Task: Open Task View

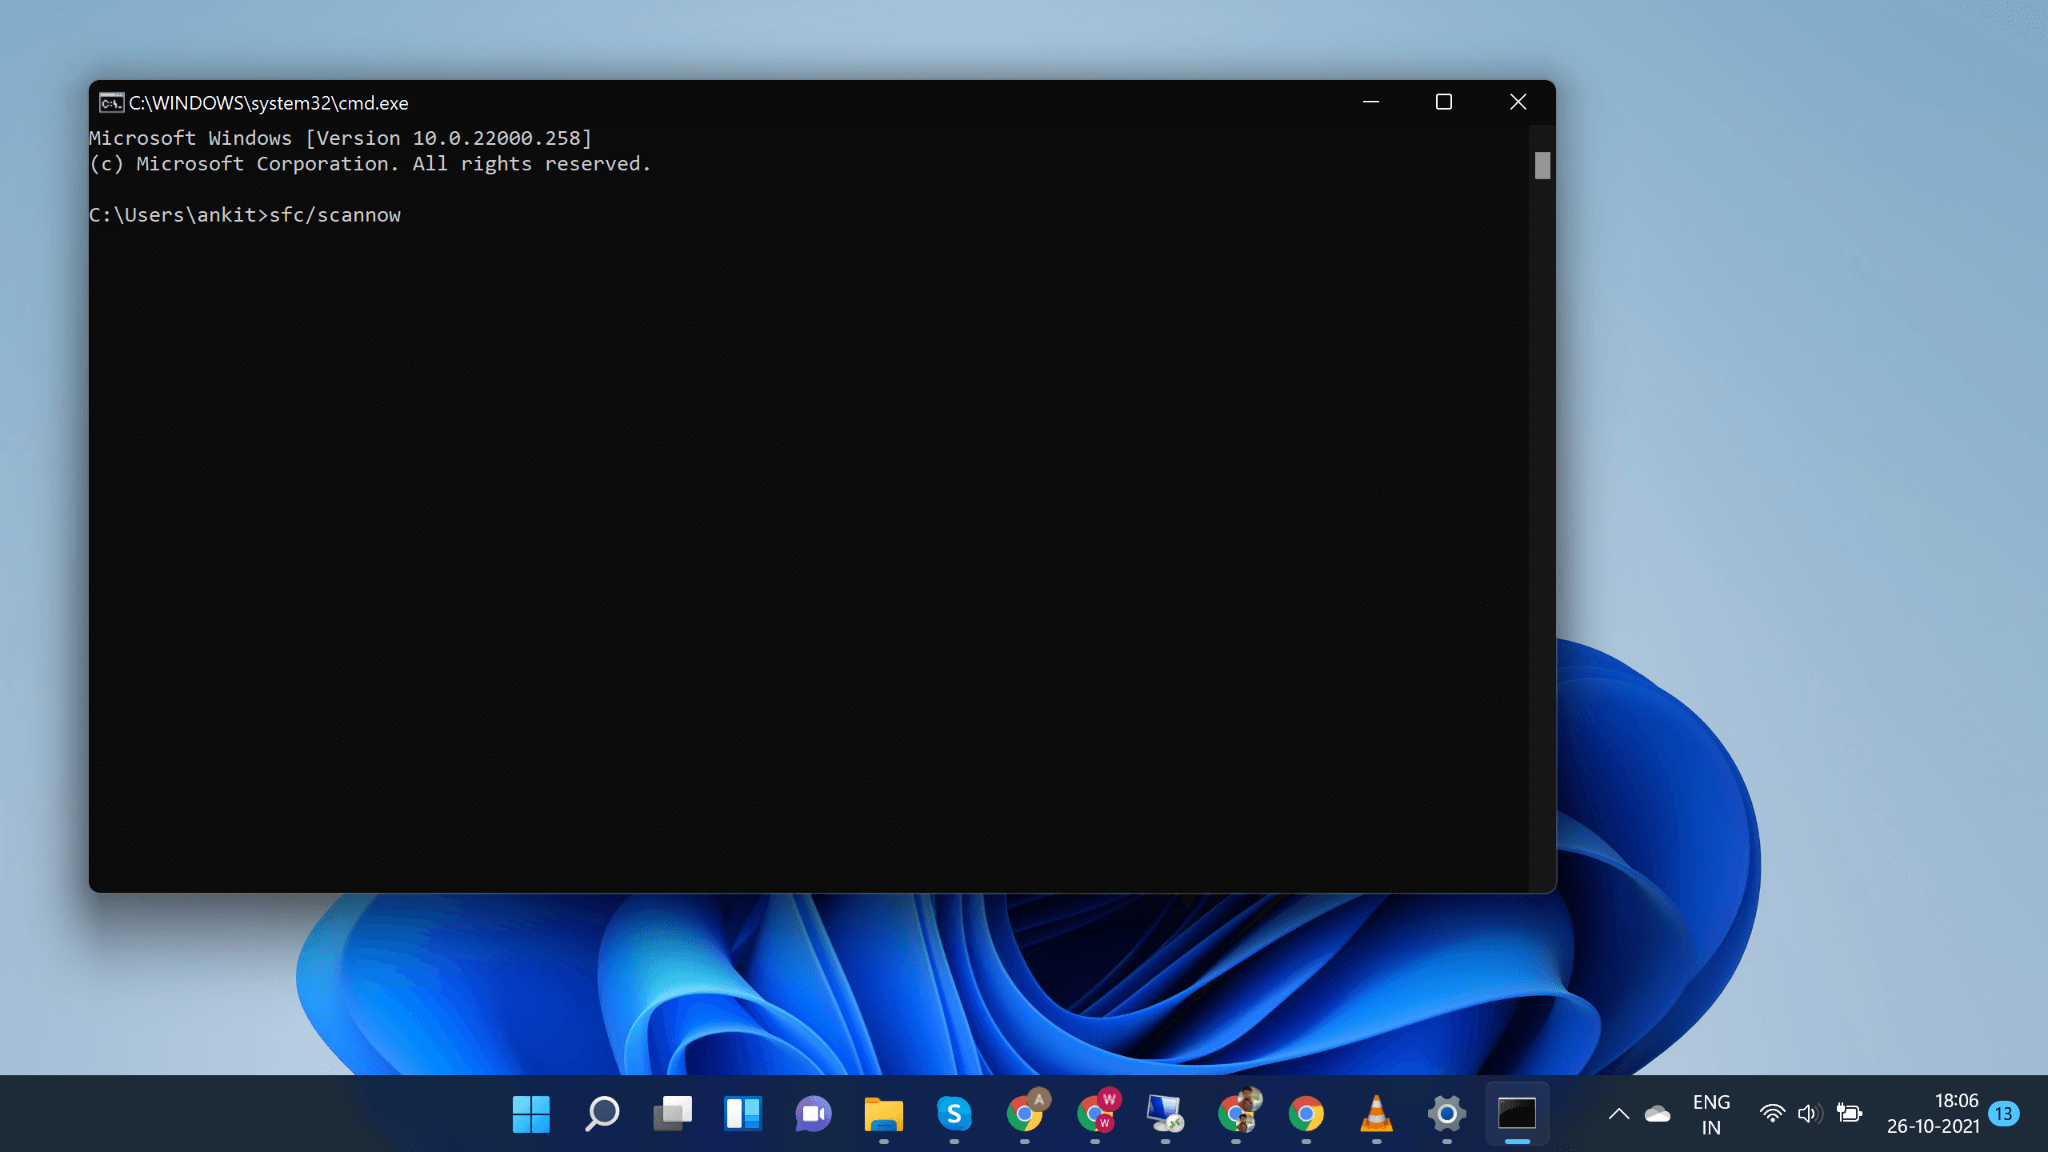Action: click(672, 1113)
